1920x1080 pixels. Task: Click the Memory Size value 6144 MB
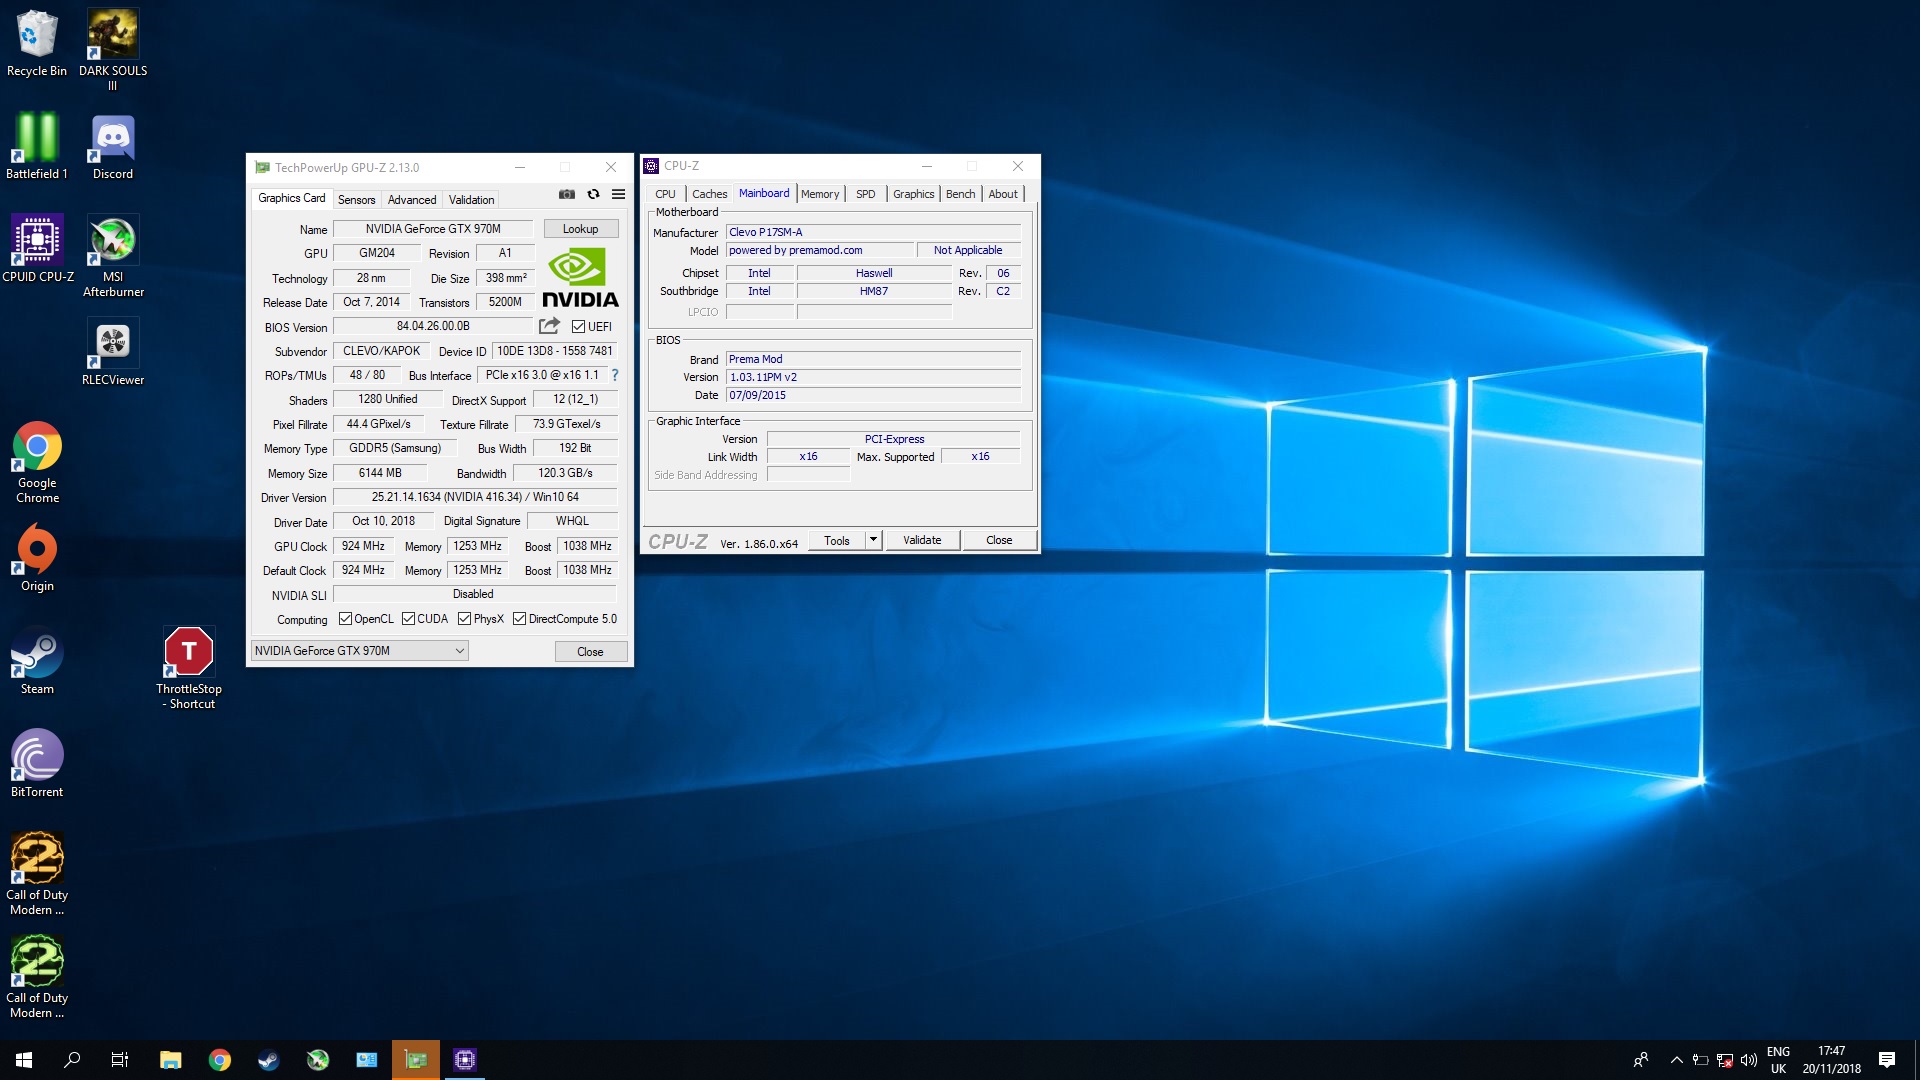tap(380, 473)
